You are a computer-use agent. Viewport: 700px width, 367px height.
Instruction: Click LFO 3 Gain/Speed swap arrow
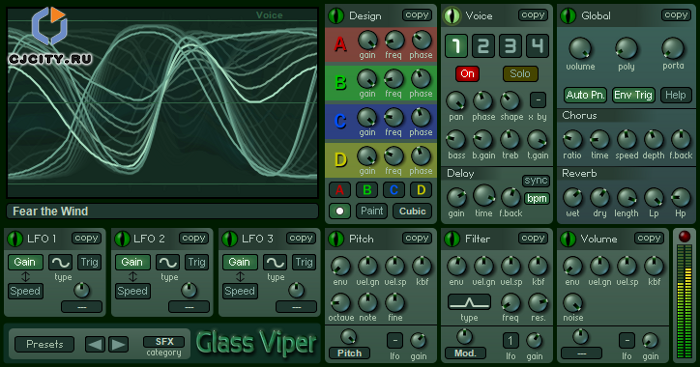(x=240, y=277)
